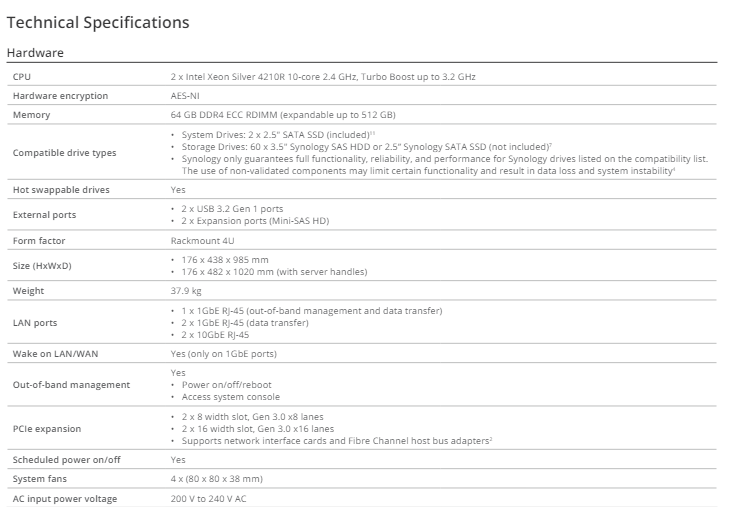Click the PCIe expansion row label
This screenshot has width=729, height=507.
(46, 428)
